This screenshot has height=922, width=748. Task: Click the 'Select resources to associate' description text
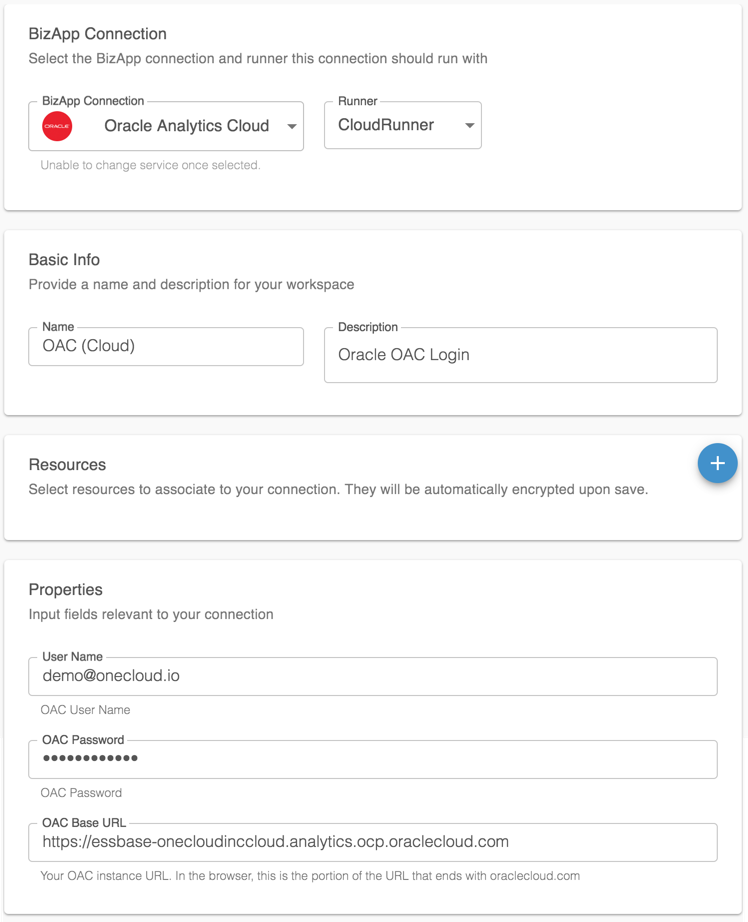338,490
